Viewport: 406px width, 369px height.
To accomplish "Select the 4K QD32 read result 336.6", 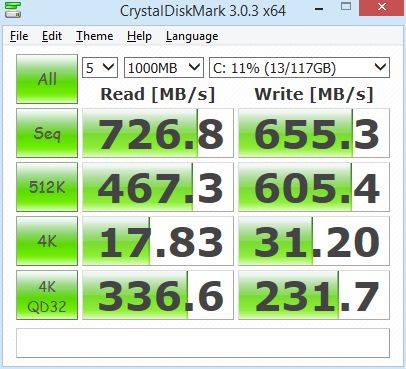I will (158, 295).
